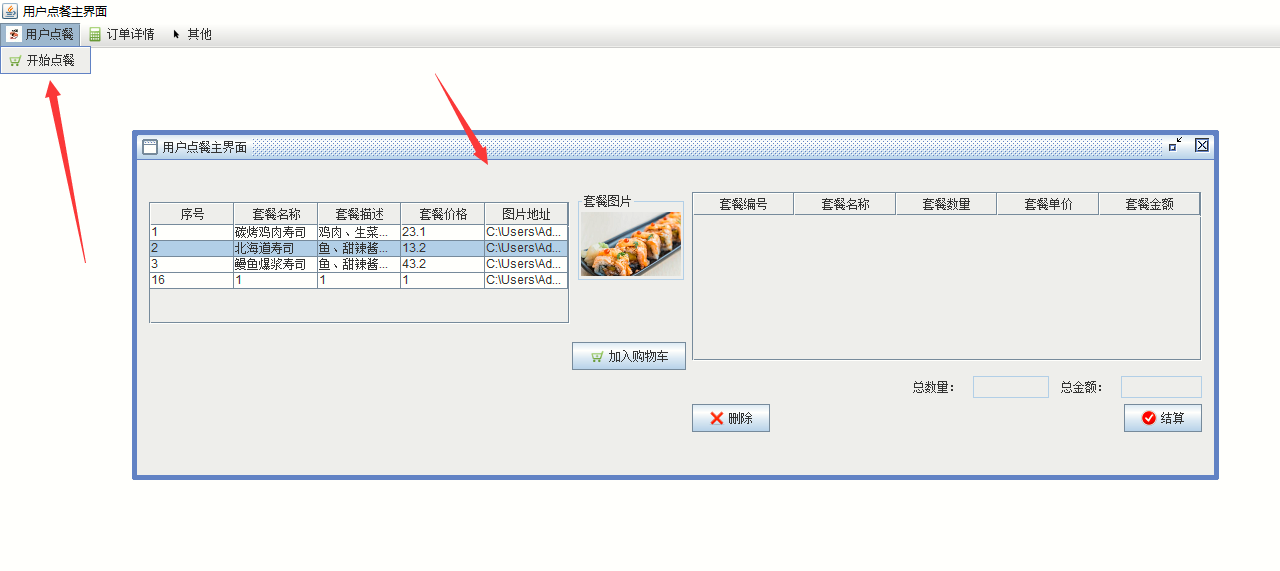Click the left table's 套餐名称 column header
1280x571 pixels.
click(x=276, y=214)
